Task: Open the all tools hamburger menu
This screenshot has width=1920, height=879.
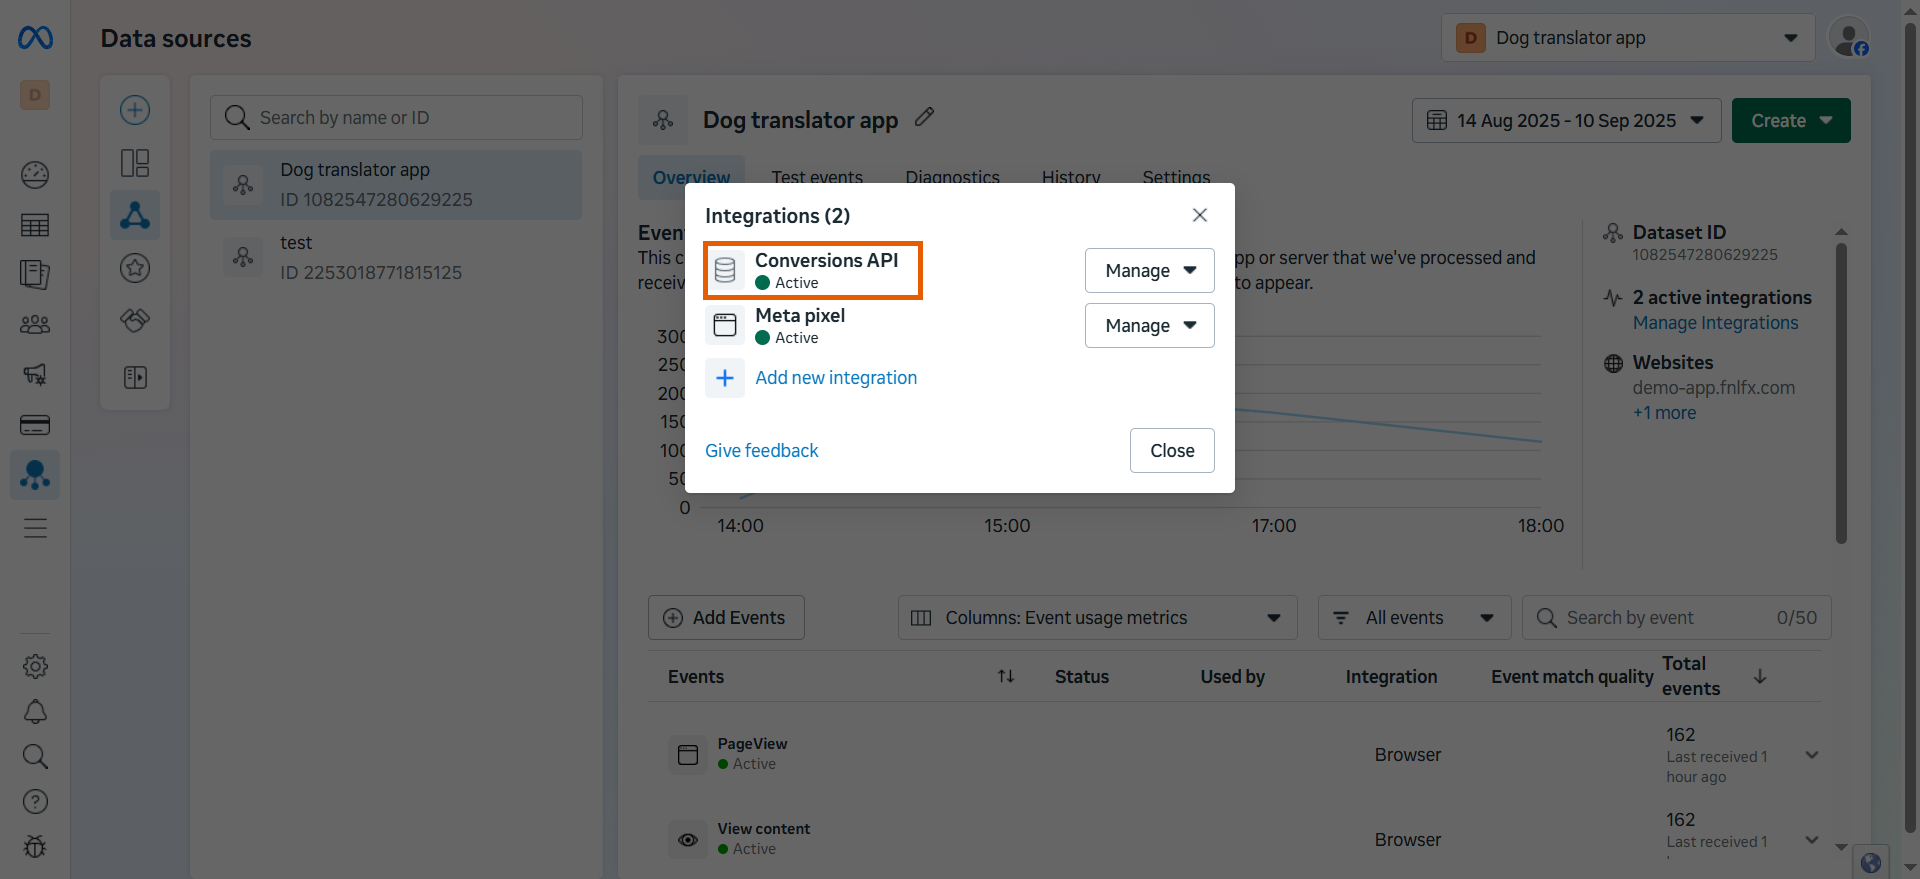Action: [x=35, y=528]
